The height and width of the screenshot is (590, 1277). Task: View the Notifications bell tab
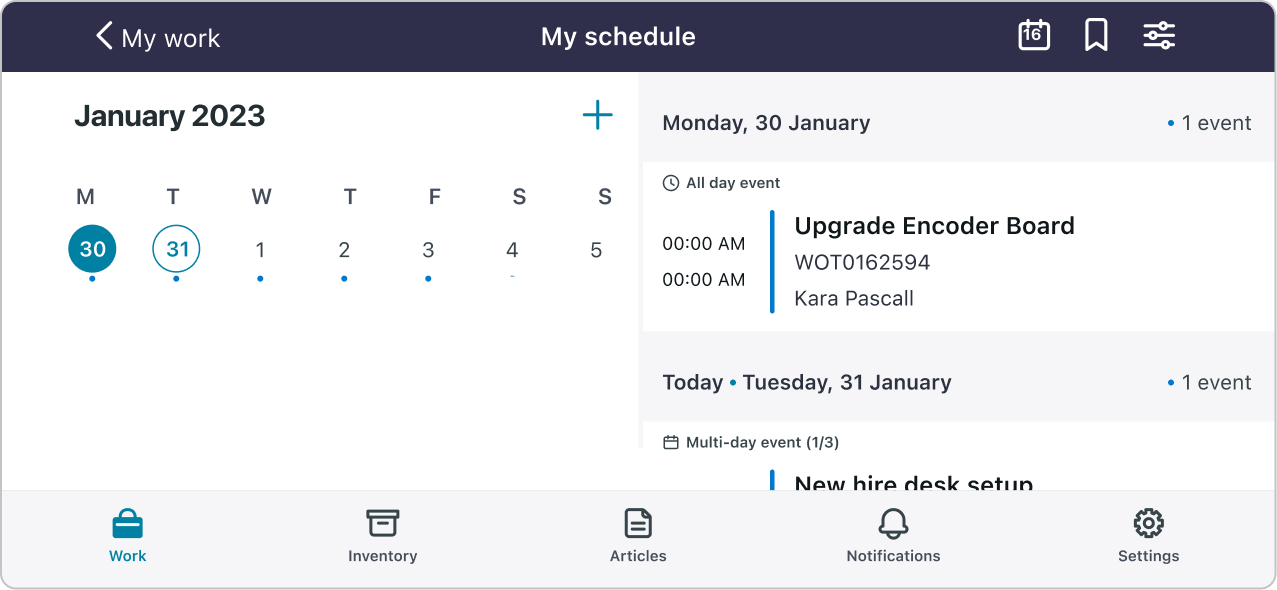[x=893, y=536]
